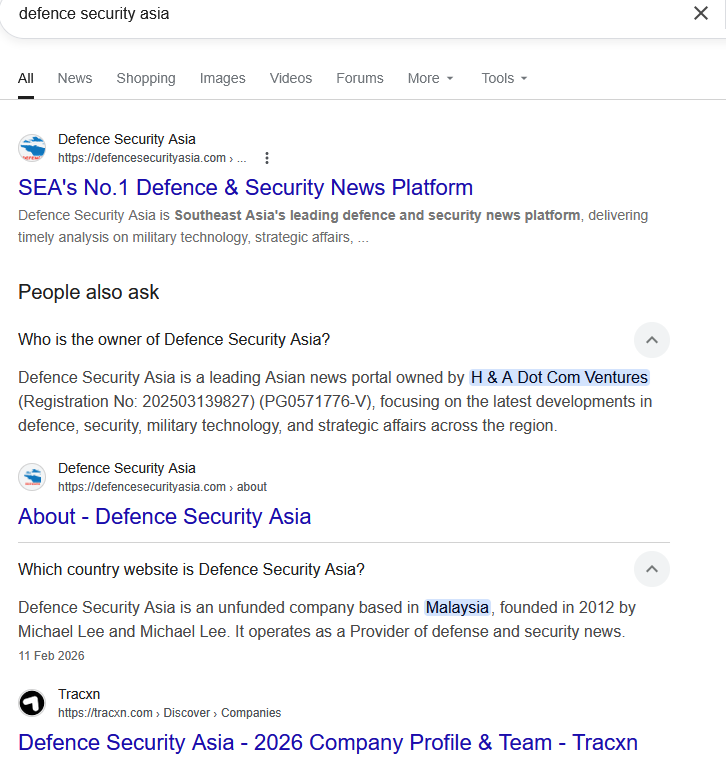Screen dimensions: 726x769
Task: Open the Shopping tab
Action: 146,78
